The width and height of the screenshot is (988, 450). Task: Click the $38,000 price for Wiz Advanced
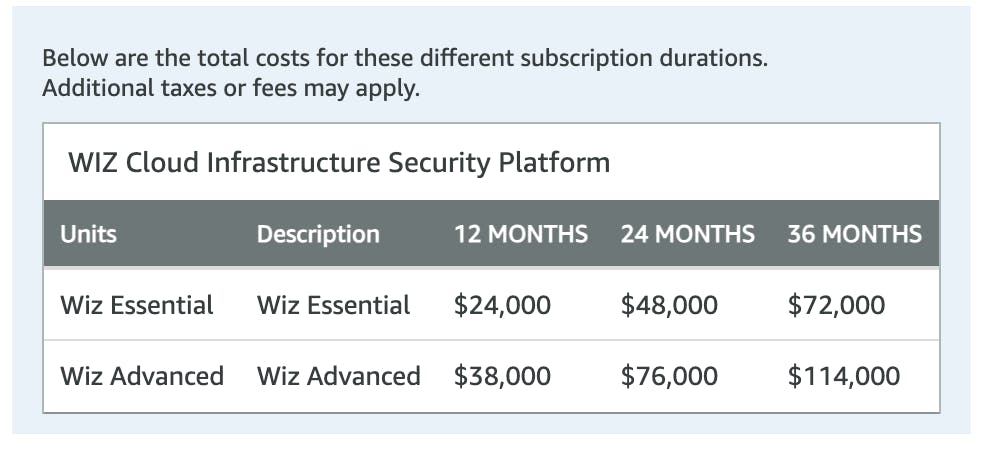click(x=502, y=376)
